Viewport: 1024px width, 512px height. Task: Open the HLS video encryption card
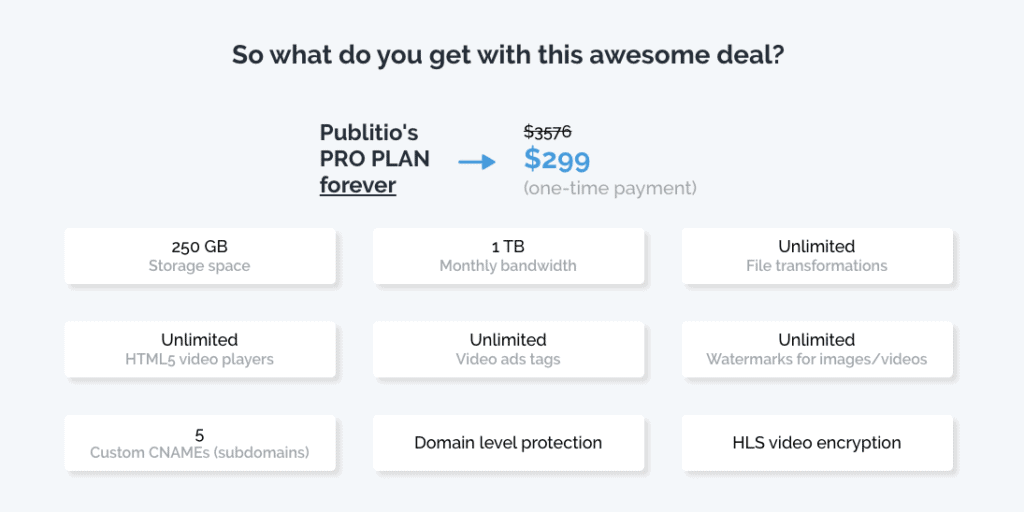tap(818, 443)
